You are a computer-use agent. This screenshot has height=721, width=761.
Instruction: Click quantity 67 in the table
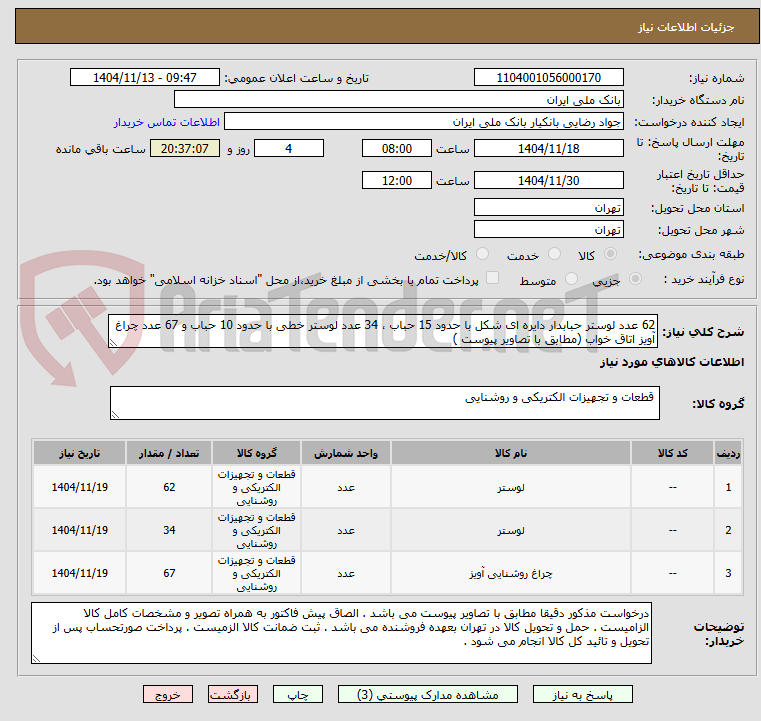pyautogui.click(x=169, y=573)
